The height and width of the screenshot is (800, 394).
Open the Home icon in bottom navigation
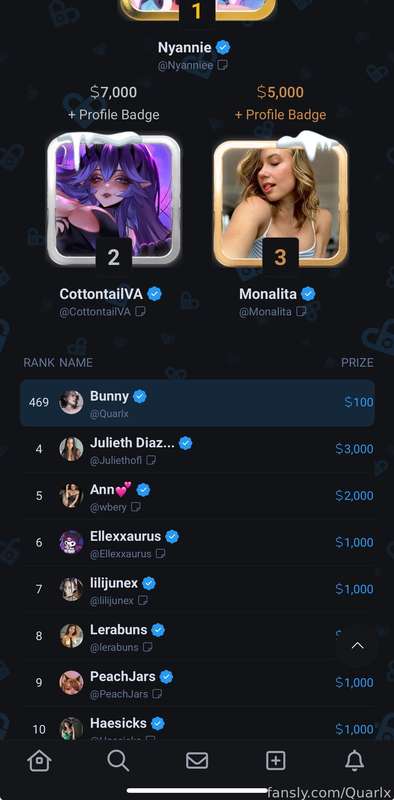tap(39, 761)
